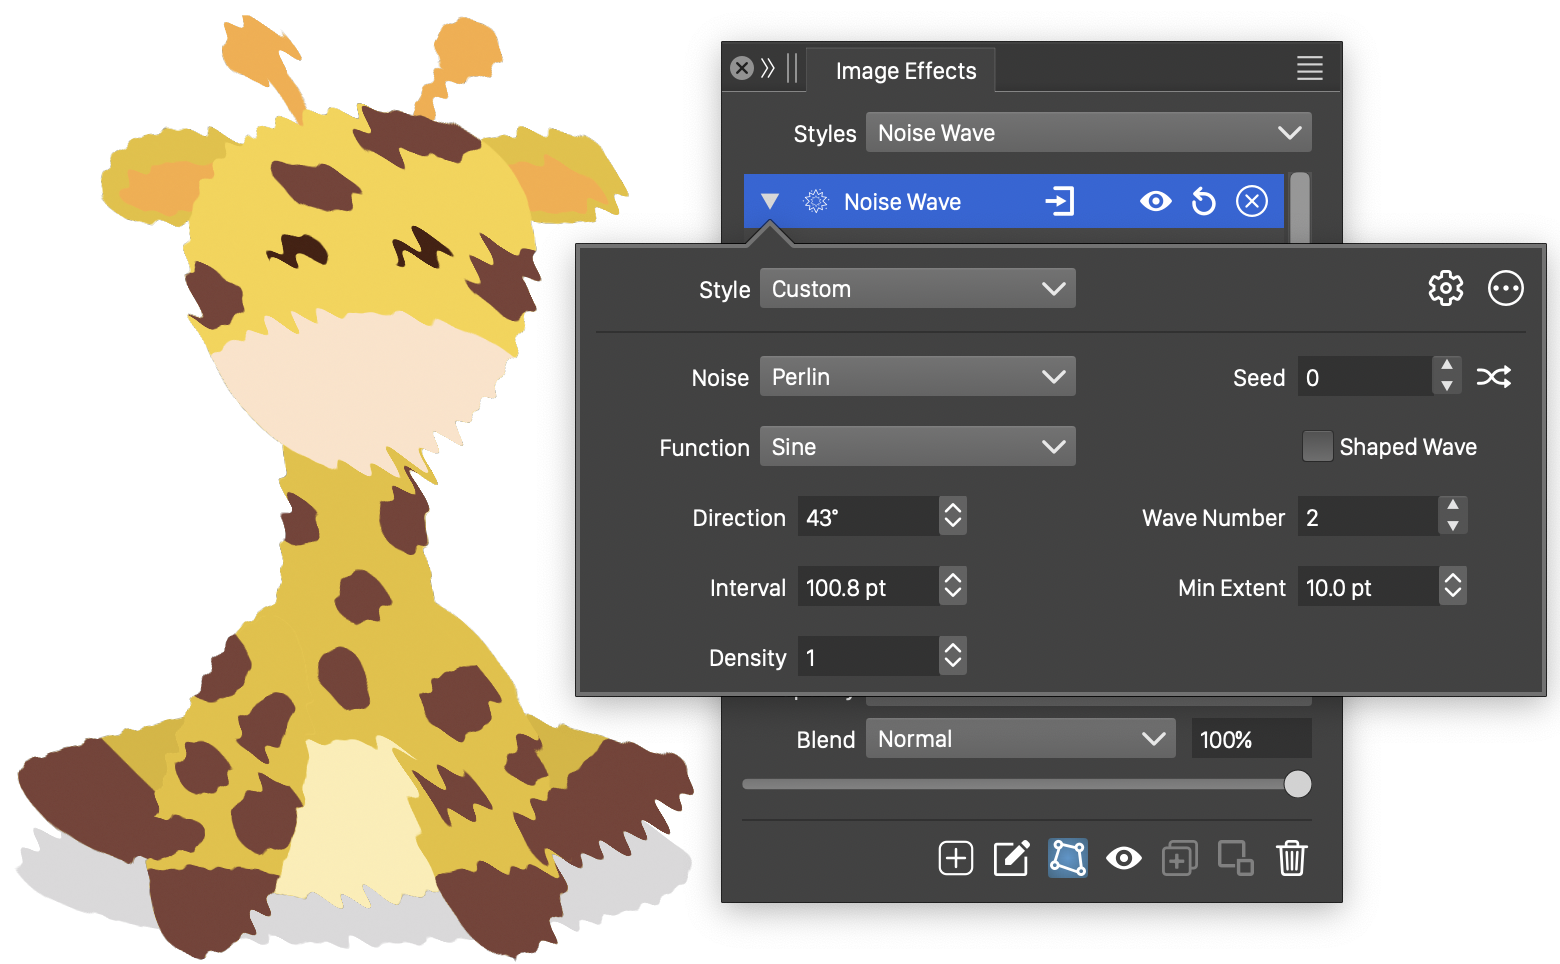Image resolution: width=1560 pixels, height=964 pixels.
Task: Click the Noise Wave import arrow icon
Action: tap(1059, 202)
